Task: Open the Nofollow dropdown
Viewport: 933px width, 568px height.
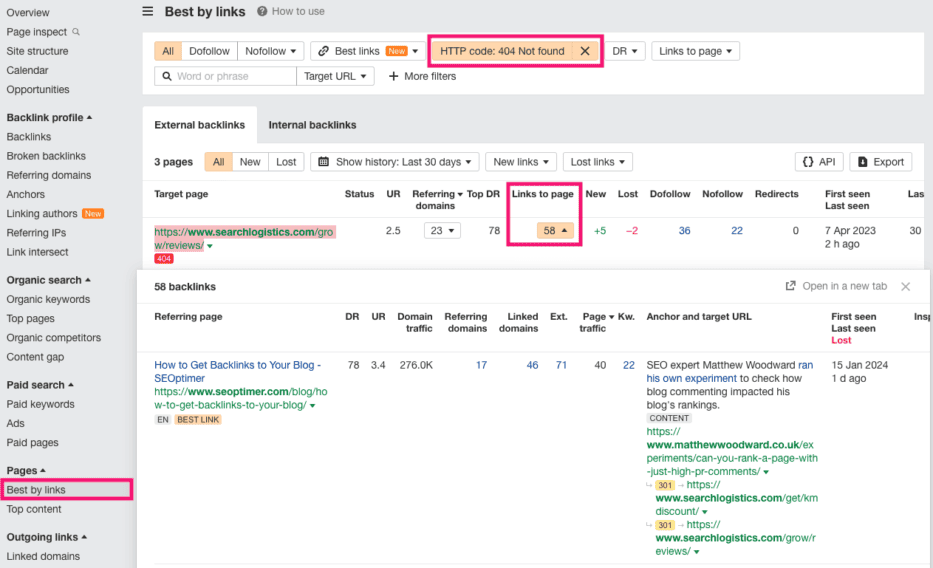Action: [x=271, y=51]
